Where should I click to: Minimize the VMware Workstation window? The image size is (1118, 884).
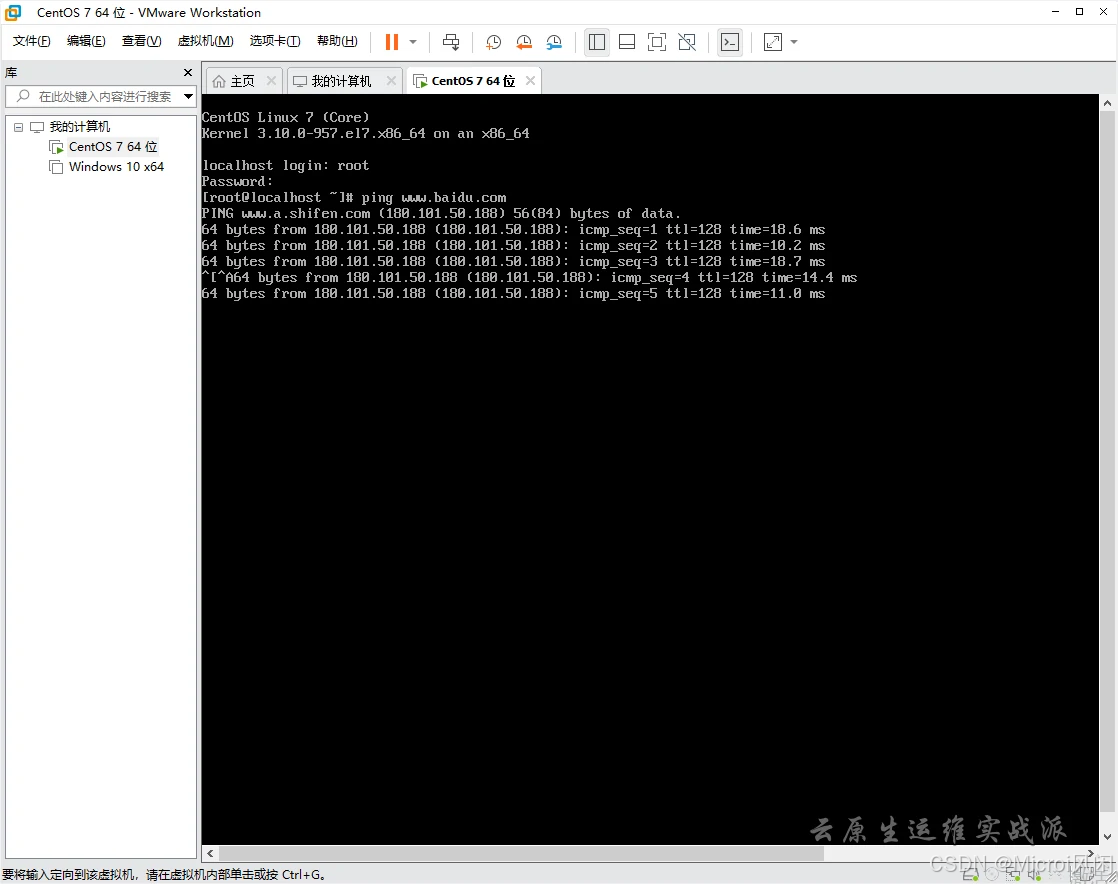(1056, 12)
